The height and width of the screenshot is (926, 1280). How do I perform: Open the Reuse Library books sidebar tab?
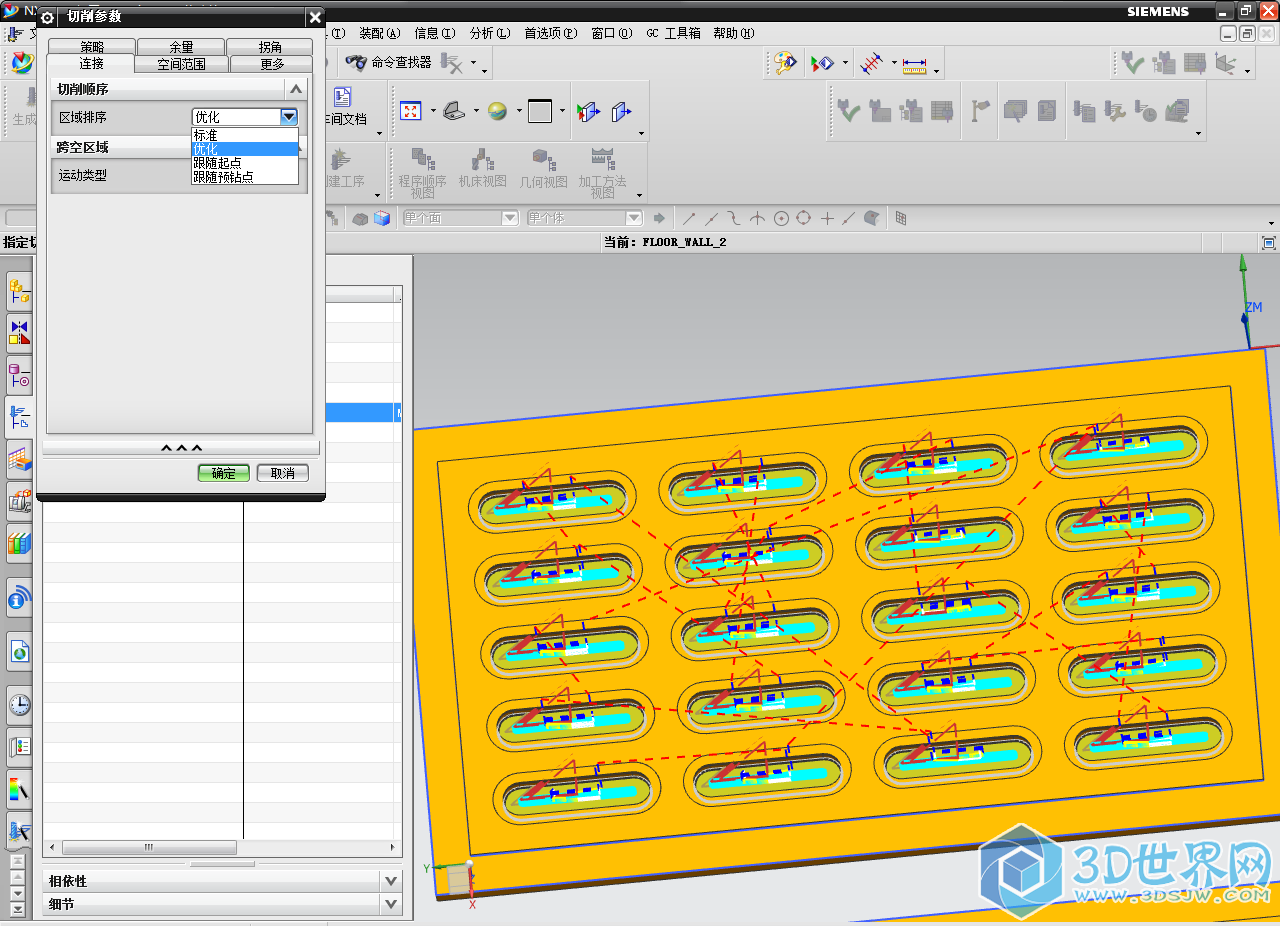pos(19,542)
